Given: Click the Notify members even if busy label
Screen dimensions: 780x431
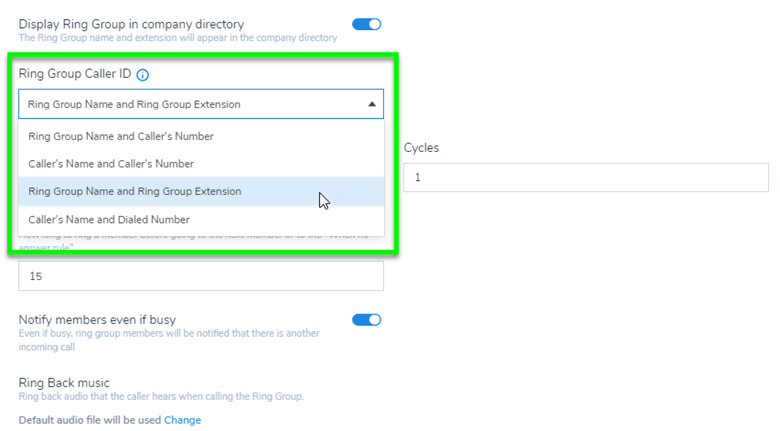Looking at the screenshot, I should (x=97, y=320).
